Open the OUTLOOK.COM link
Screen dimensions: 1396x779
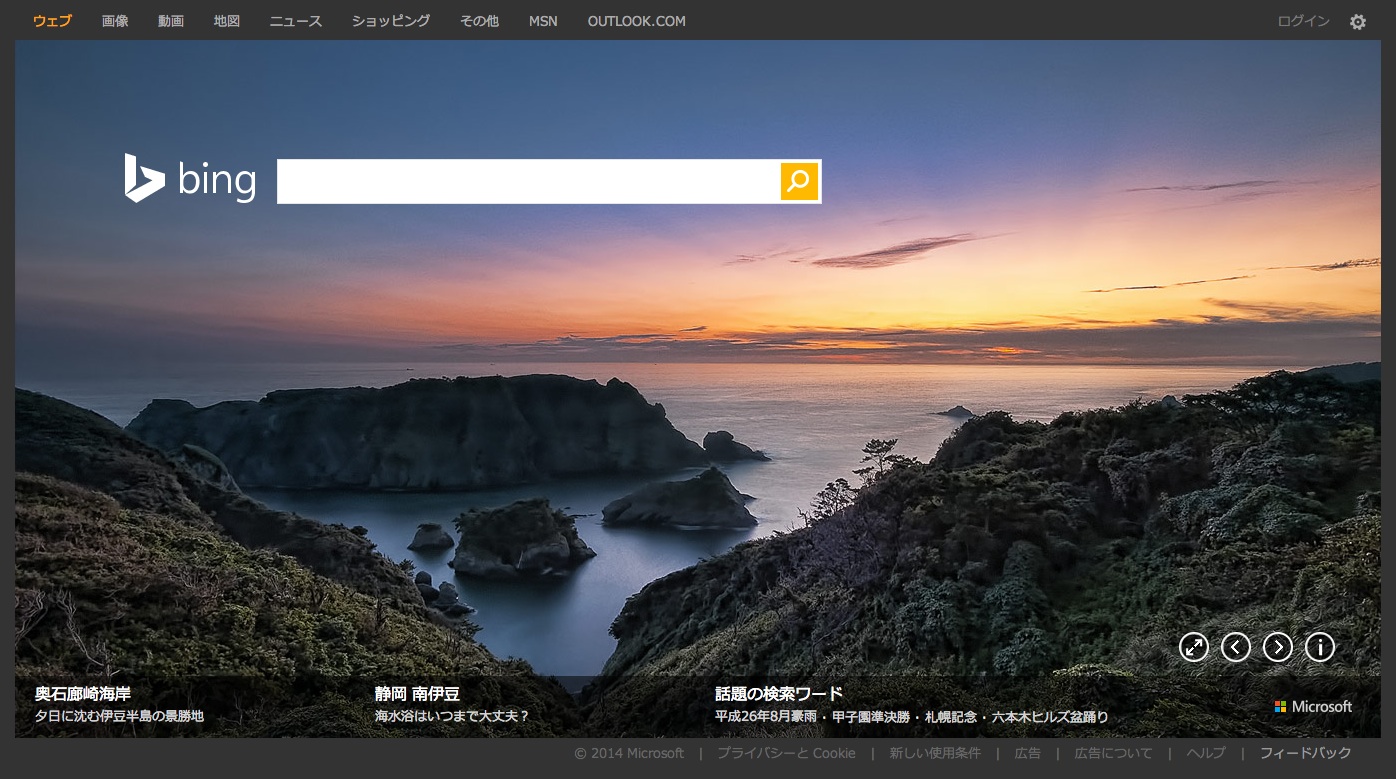pos(636,21)
